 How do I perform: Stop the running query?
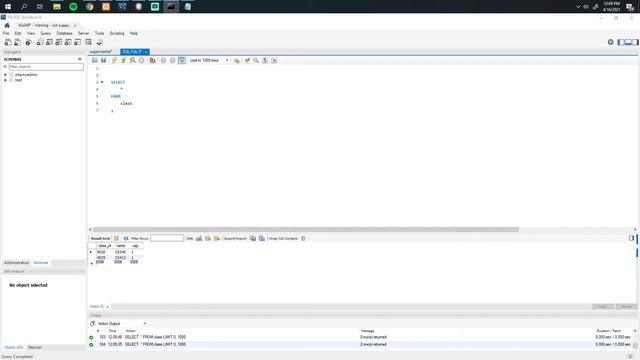pos(141,60)
